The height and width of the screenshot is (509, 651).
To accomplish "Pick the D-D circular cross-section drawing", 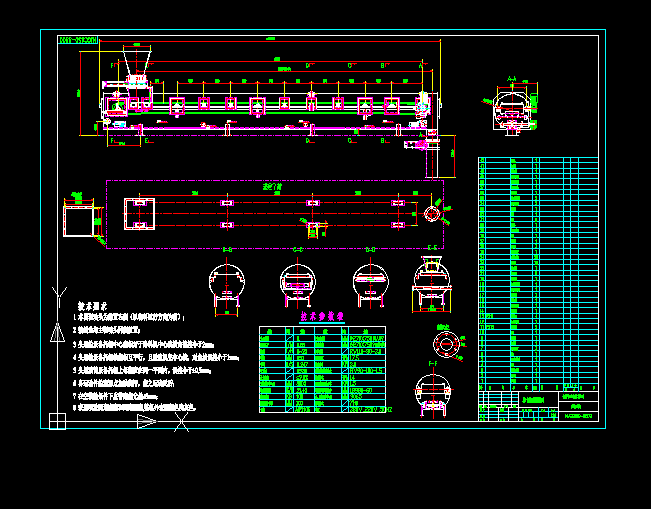I will [370, 285].
